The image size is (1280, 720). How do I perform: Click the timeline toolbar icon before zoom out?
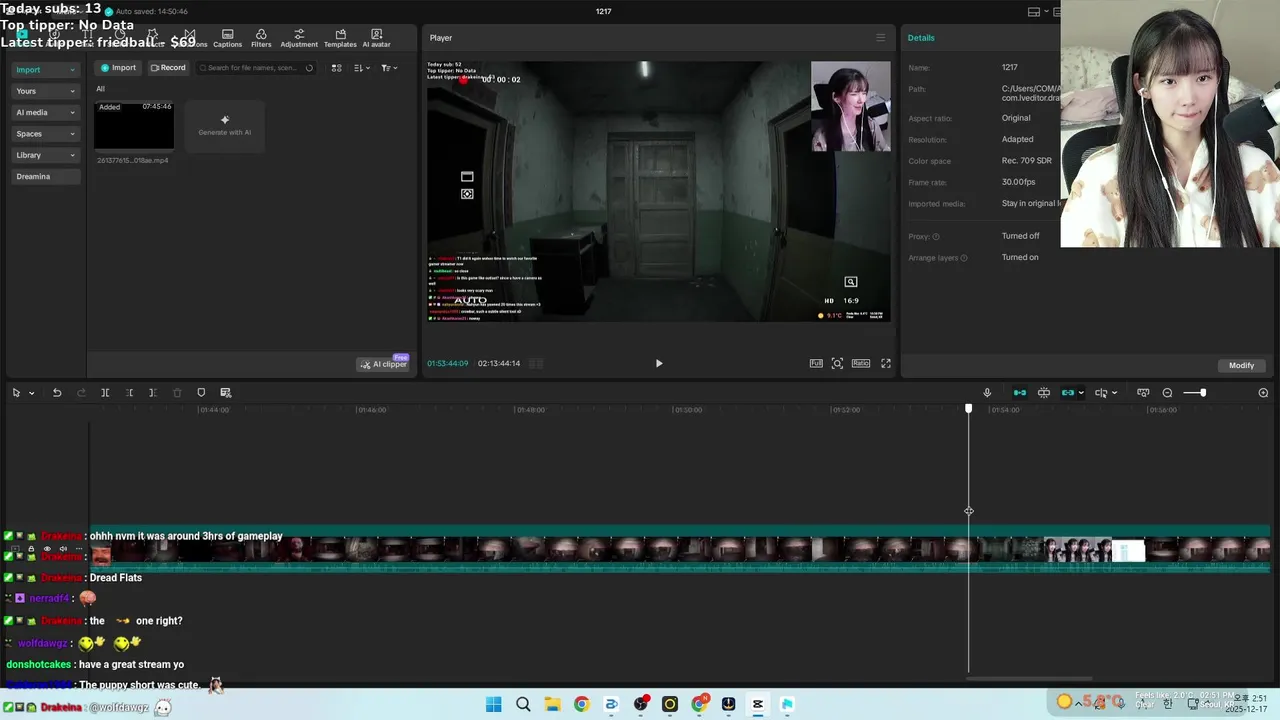1143,393
